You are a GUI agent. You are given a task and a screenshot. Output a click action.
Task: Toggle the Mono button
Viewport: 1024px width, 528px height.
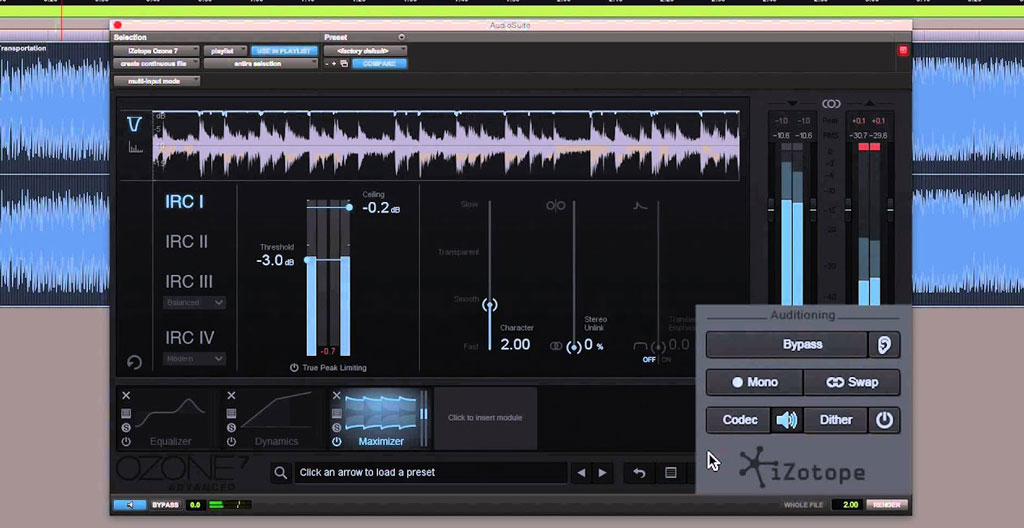pyautogui.click(x=754, y=382)
